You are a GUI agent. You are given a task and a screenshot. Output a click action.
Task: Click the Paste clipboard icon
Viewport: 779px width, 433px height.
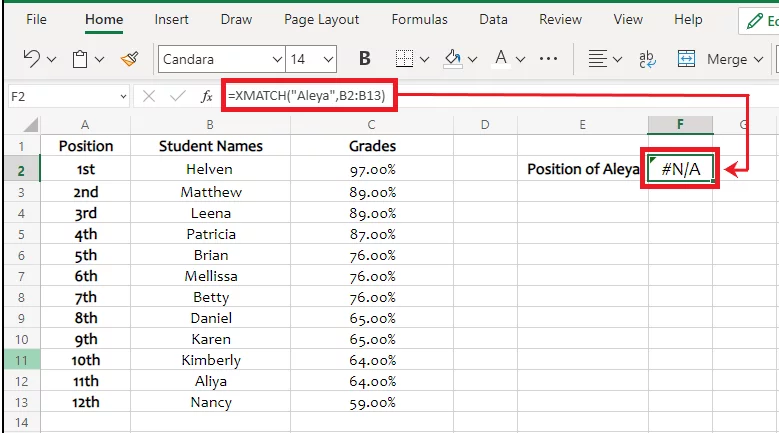tap(80, 59)
